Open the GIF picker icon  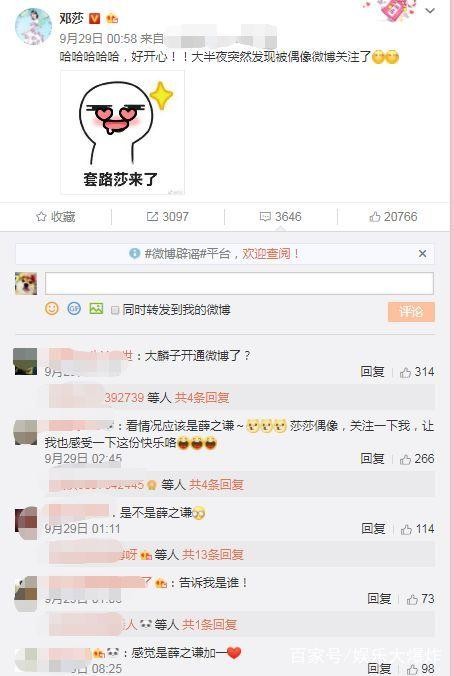(74, 308)
